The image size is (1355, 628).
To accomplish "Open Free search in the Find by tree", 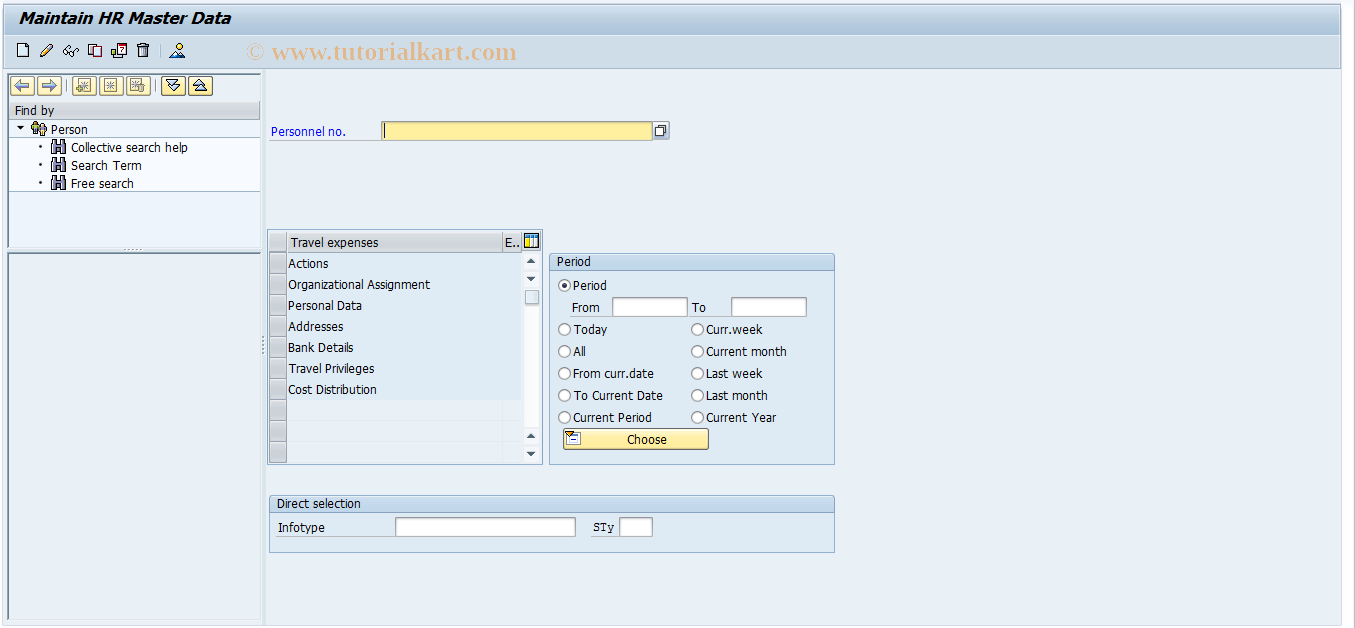I will (102, 183).
